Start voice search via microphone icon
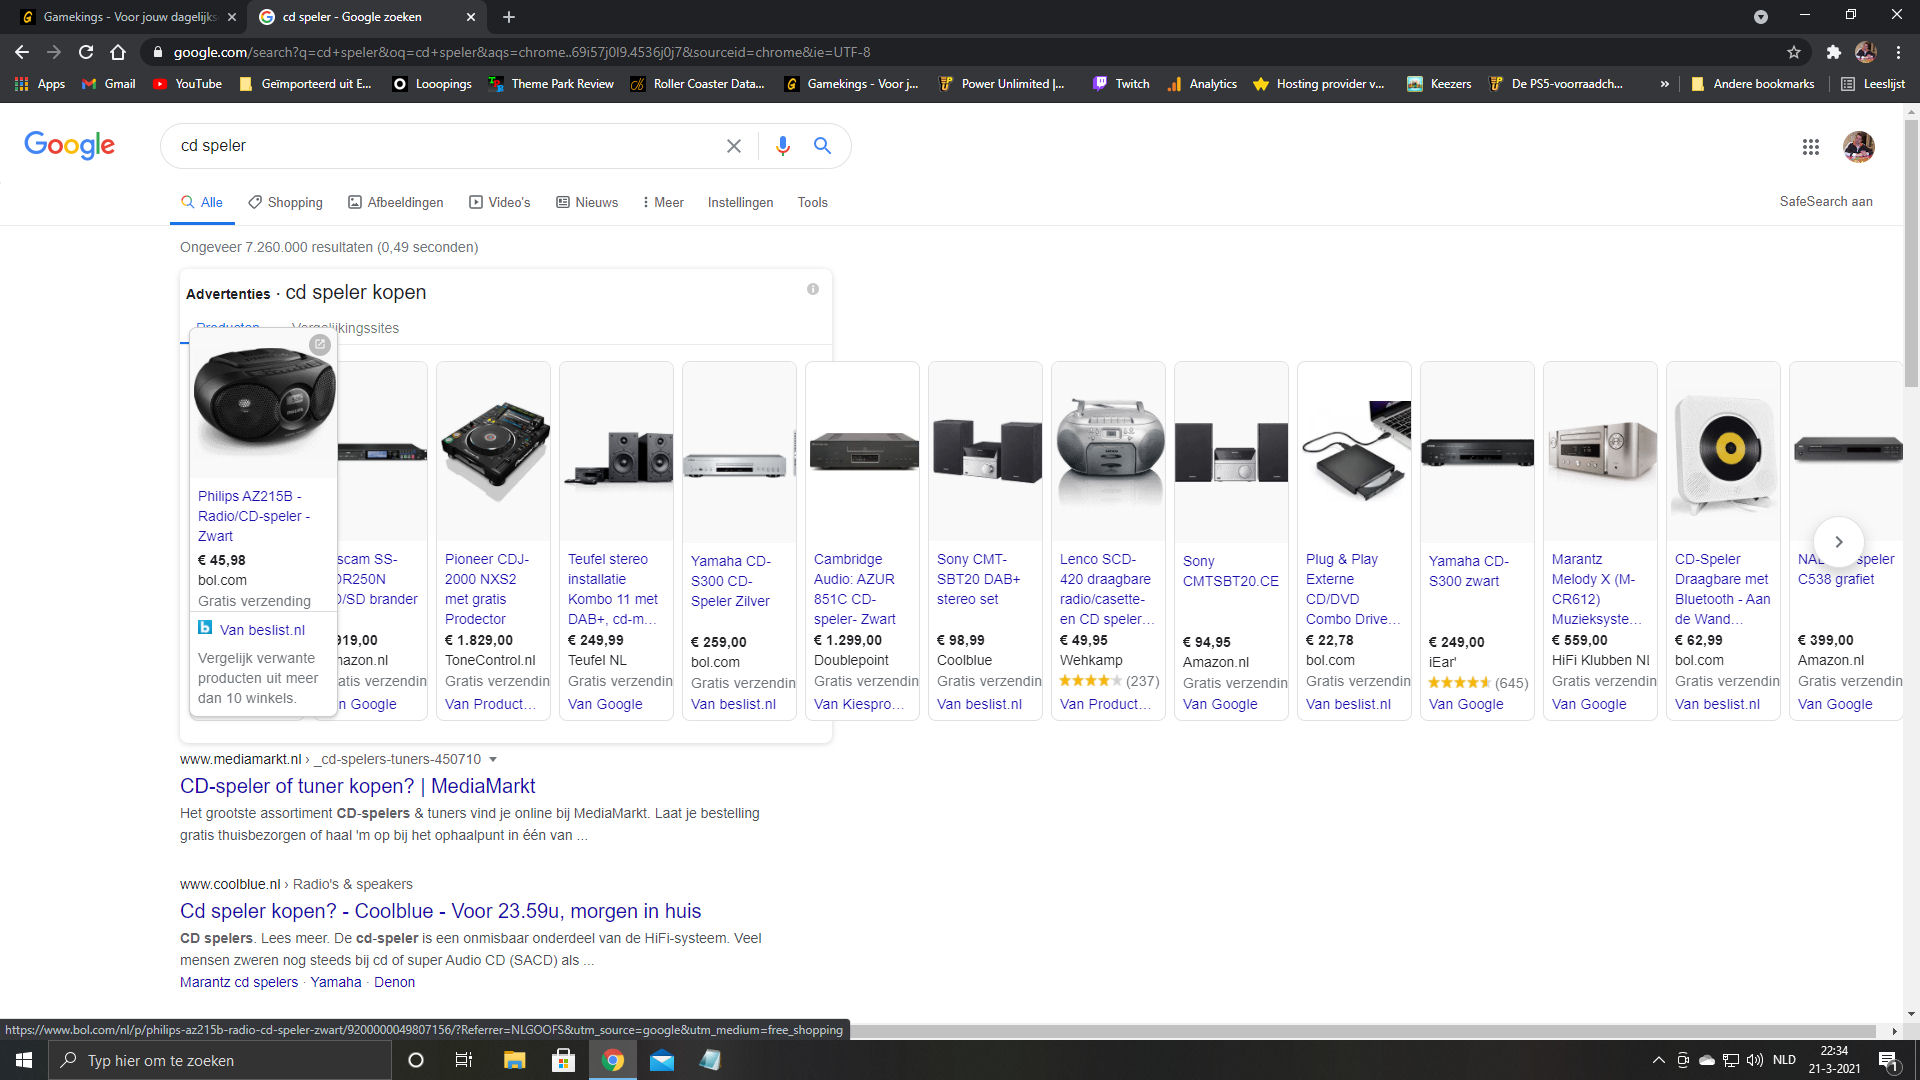Screen dimensions: 1920x1080 click(x=783, y=146)
